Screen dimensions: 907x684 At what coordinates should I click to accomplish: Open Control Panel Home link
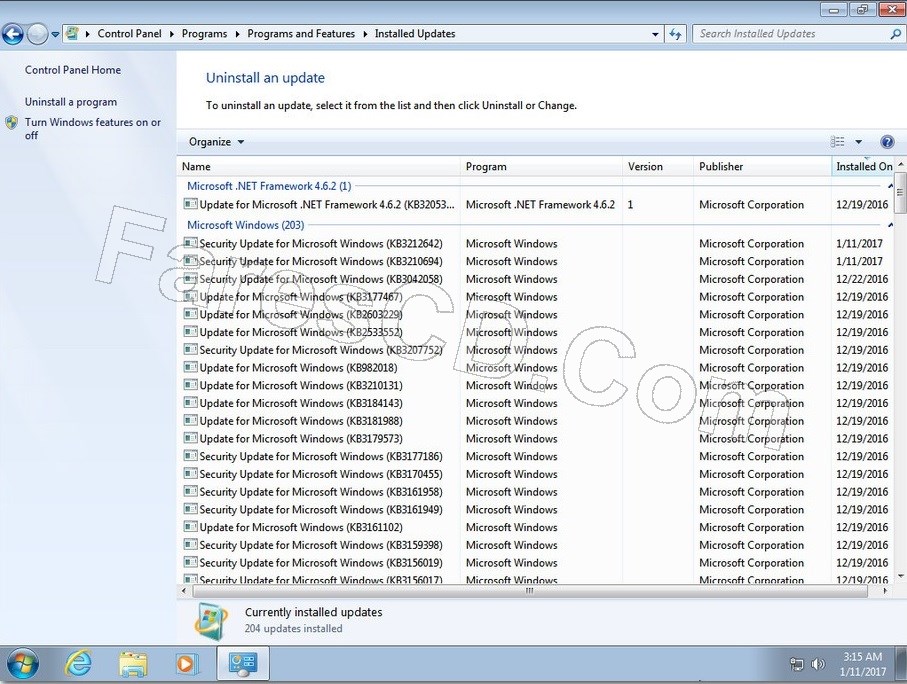click(73, 70)
